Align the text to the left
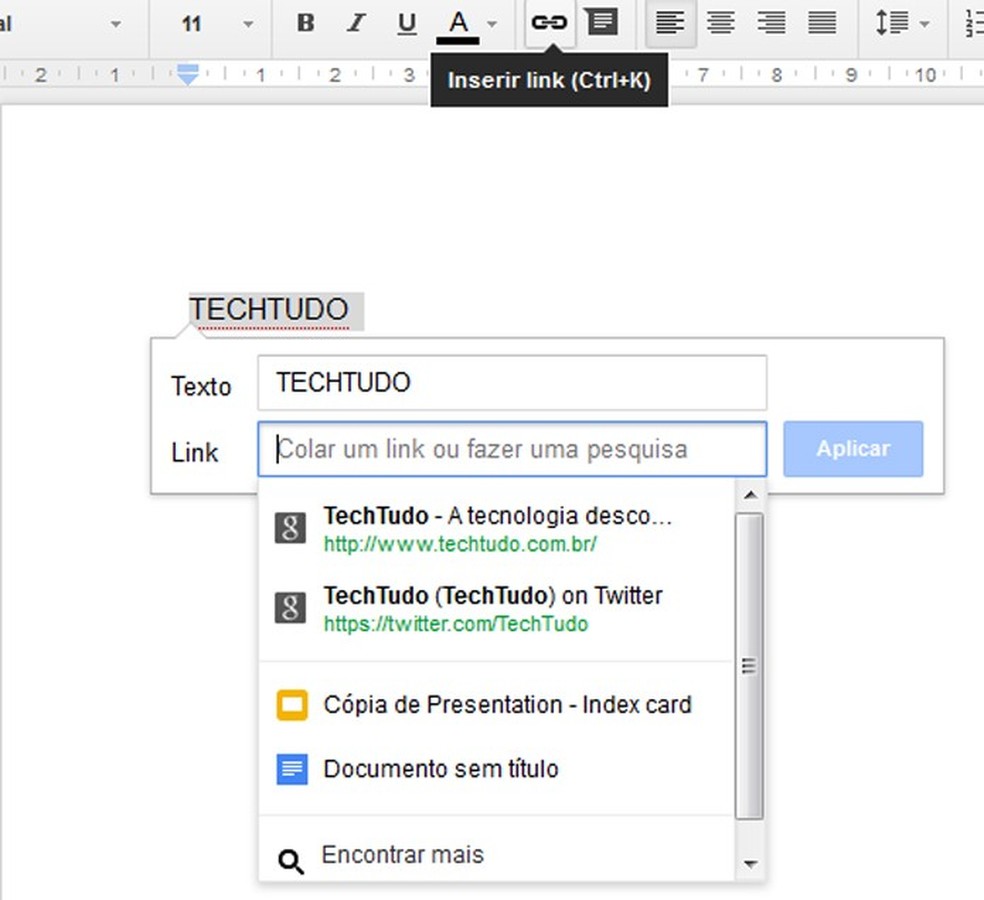This screenshot has width=984, height=900. (670, 23)
